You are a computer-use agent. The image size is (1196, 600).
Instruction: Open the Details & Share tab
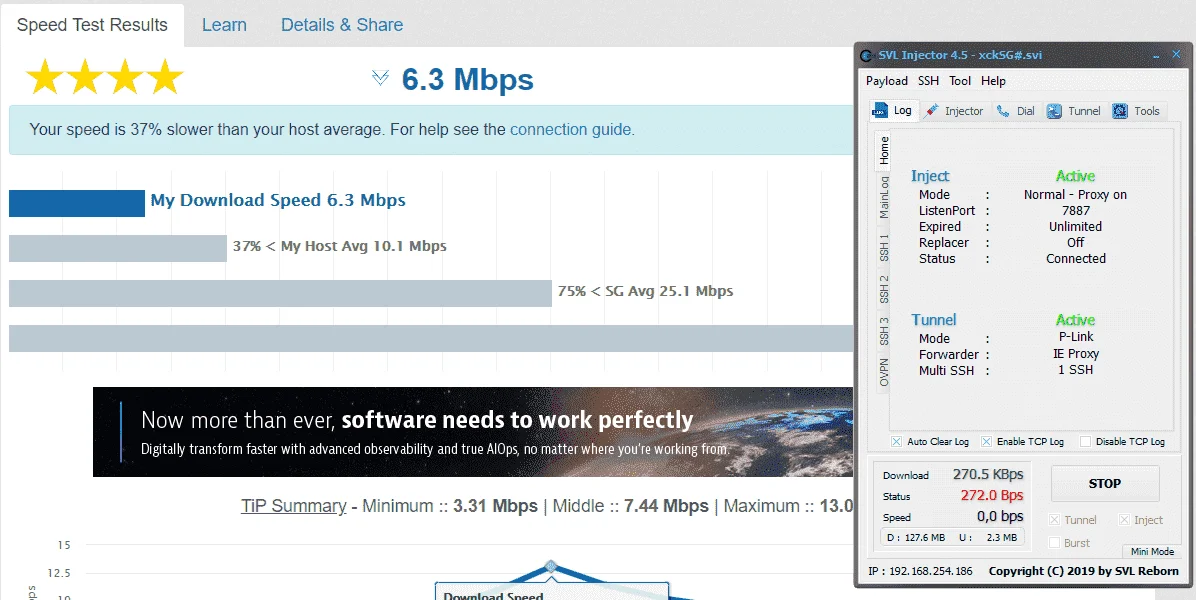click(x=342, y=25)
